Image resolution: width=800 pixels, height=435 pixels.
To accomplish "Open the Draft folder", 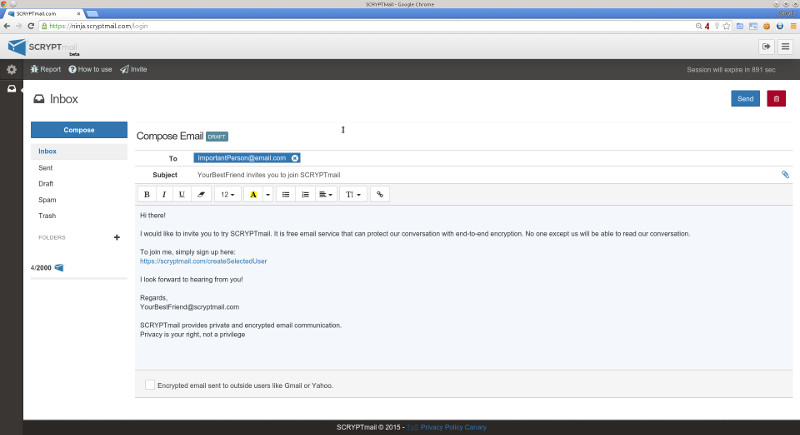I will click(x=46, y=184).
